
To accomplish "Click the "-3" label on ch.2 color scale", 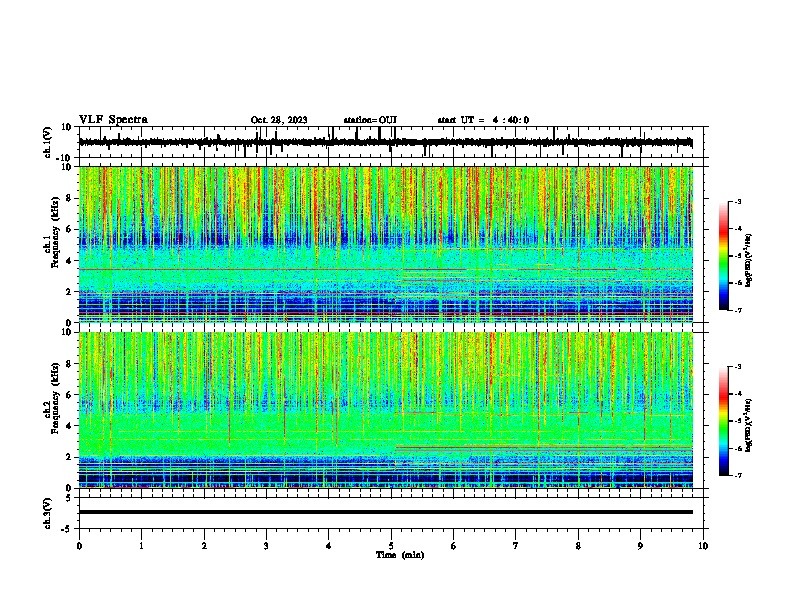I will 737,367.
